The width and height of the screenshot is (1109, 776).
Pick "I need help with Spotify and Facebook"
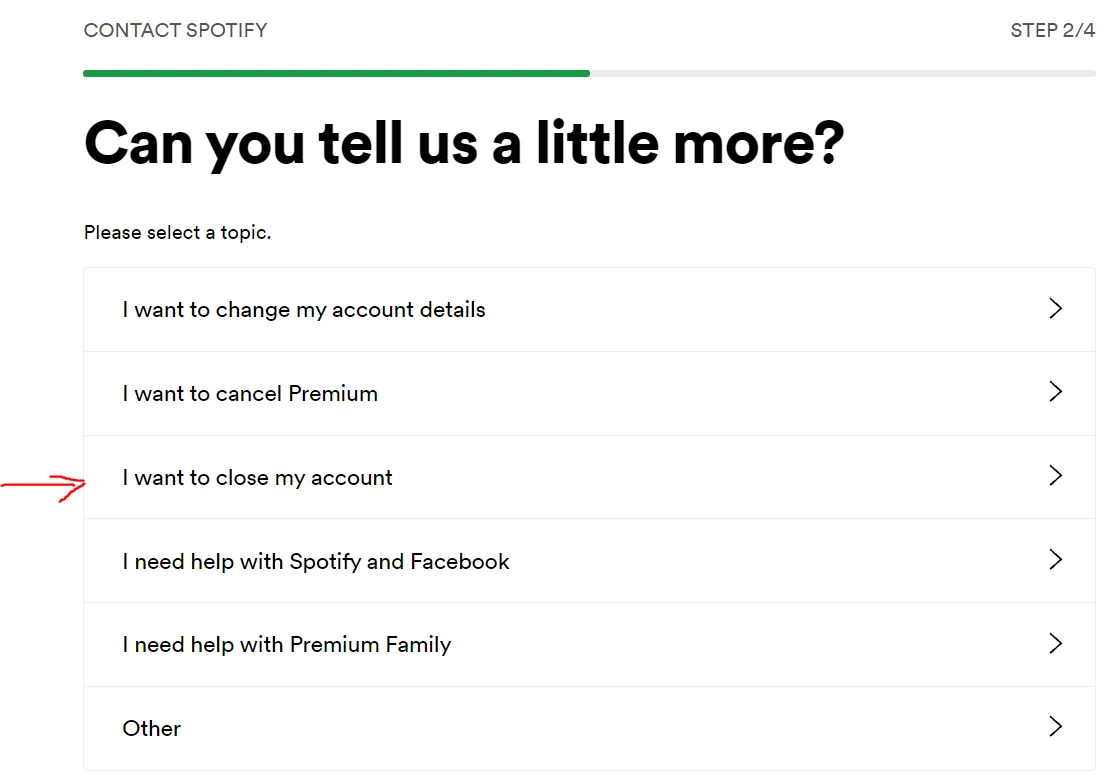click(316, 562)
